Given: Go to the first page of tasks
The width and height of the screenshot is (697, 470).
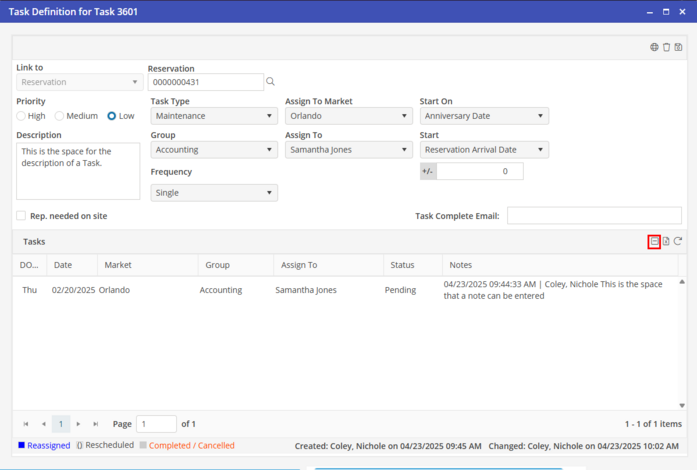Looking at the screenshot, I should coord(26,424).
